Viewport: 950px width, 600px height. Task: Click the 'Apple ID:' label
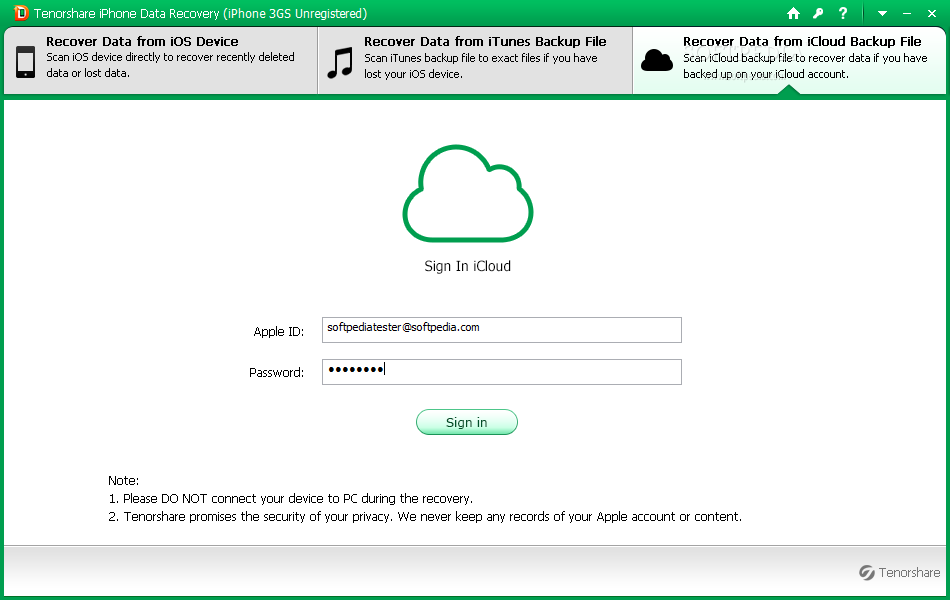click(x=279, y=332)
